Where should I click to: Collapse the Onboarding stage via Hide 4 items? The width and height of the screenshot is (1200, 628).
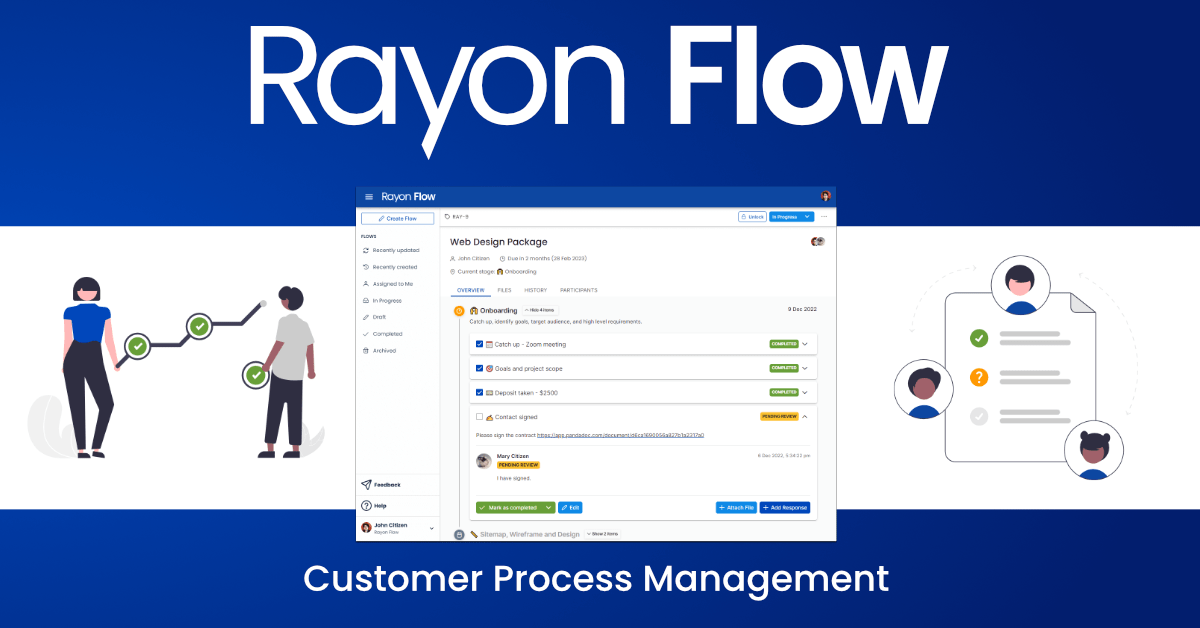[x=539, y=310]
